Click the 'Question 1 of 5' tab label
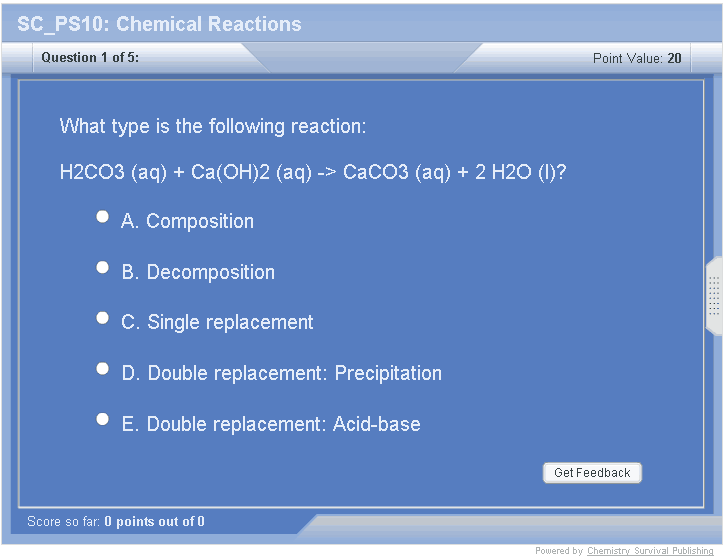The height and width of the screenshot is (557, 724). (x=90, y=58)
